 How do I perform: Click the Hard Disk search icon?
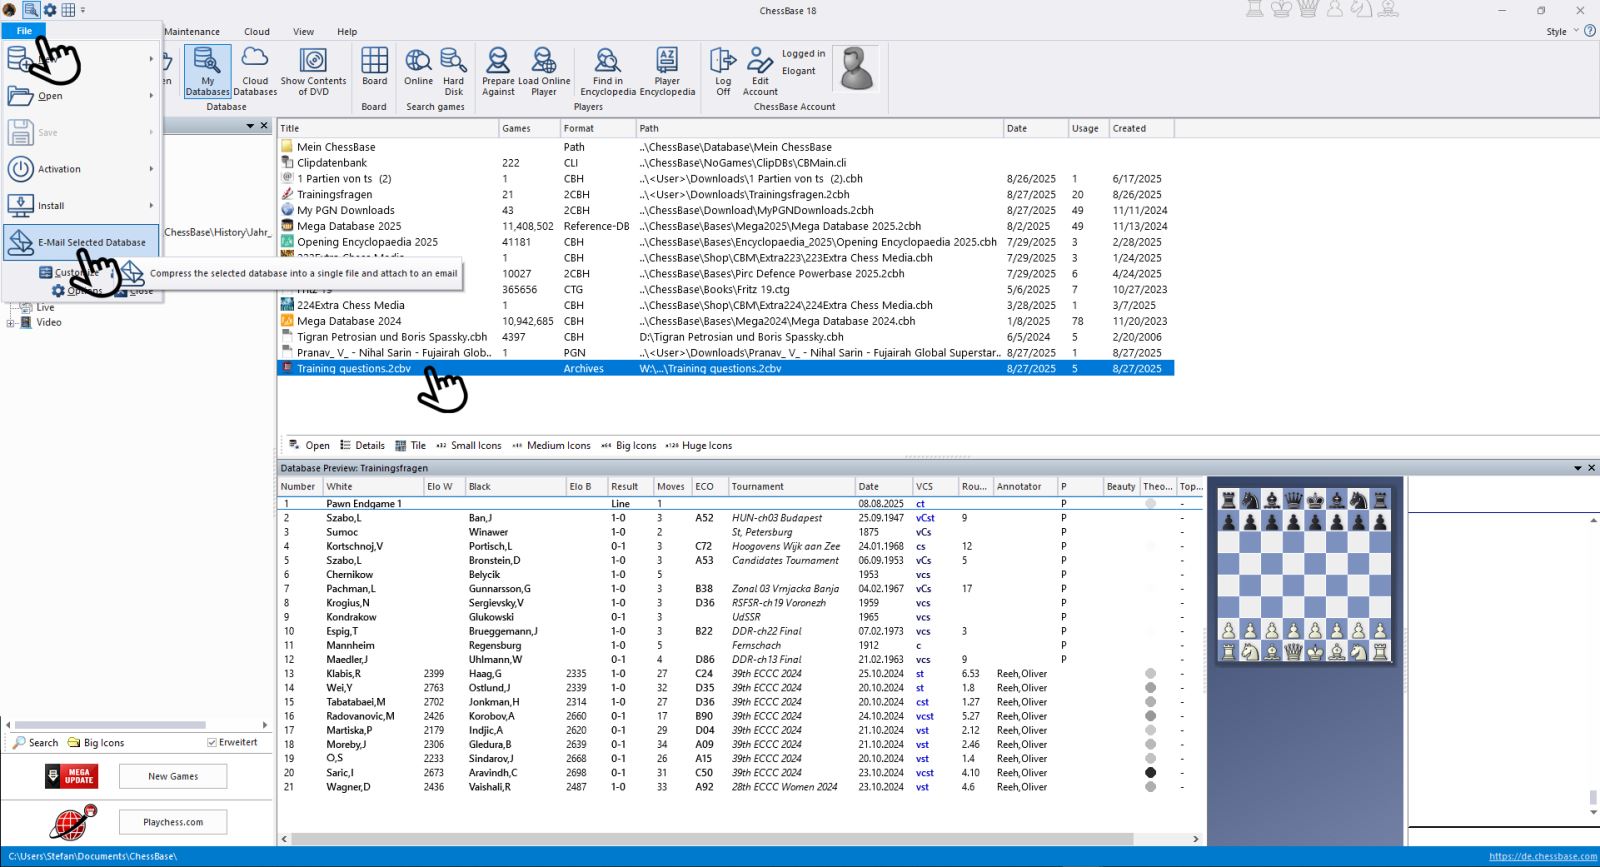pos(453,71)
